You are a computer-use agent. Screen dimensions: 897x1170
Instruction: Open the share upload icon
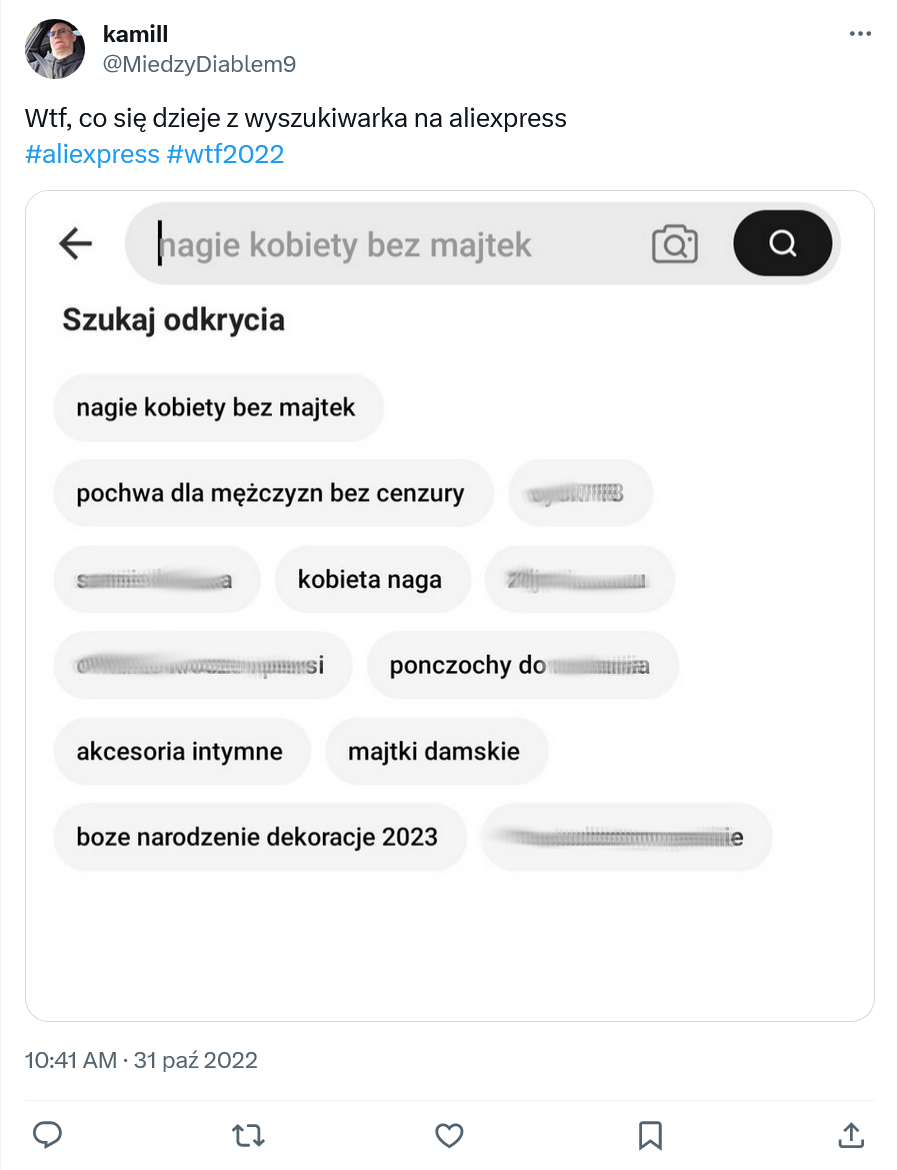point(851,1134)
